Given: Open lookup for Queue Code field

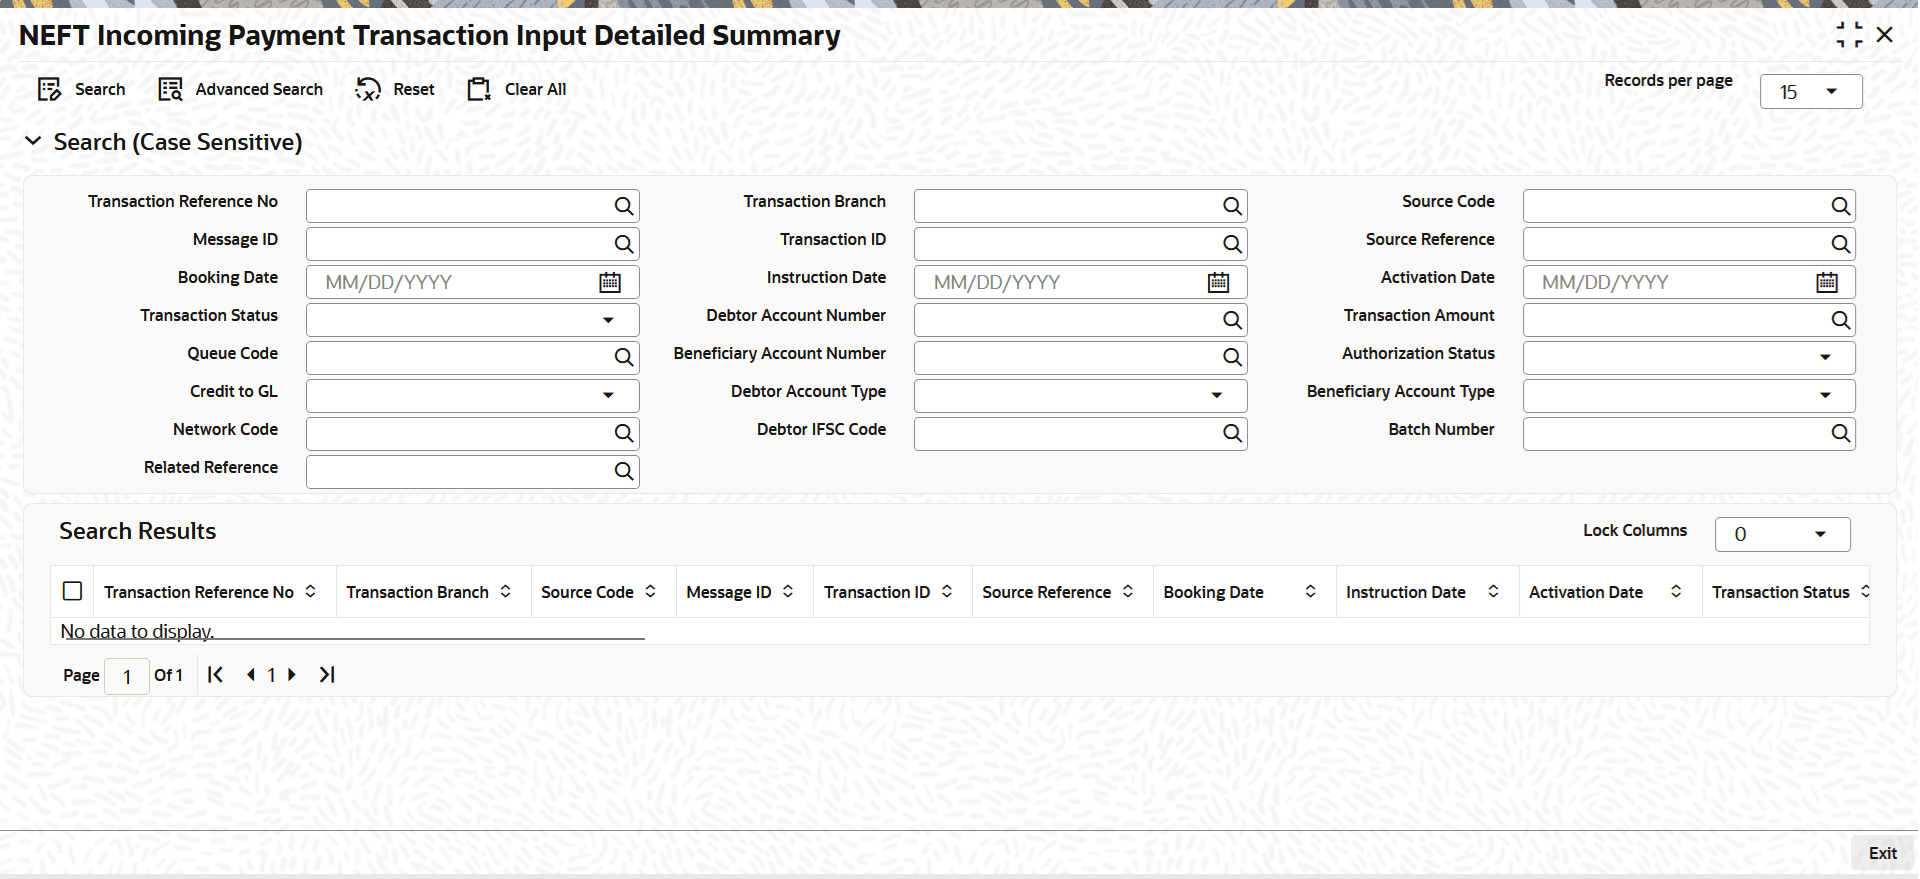Looking at the screenshot, I should click(x=624, y=358).
